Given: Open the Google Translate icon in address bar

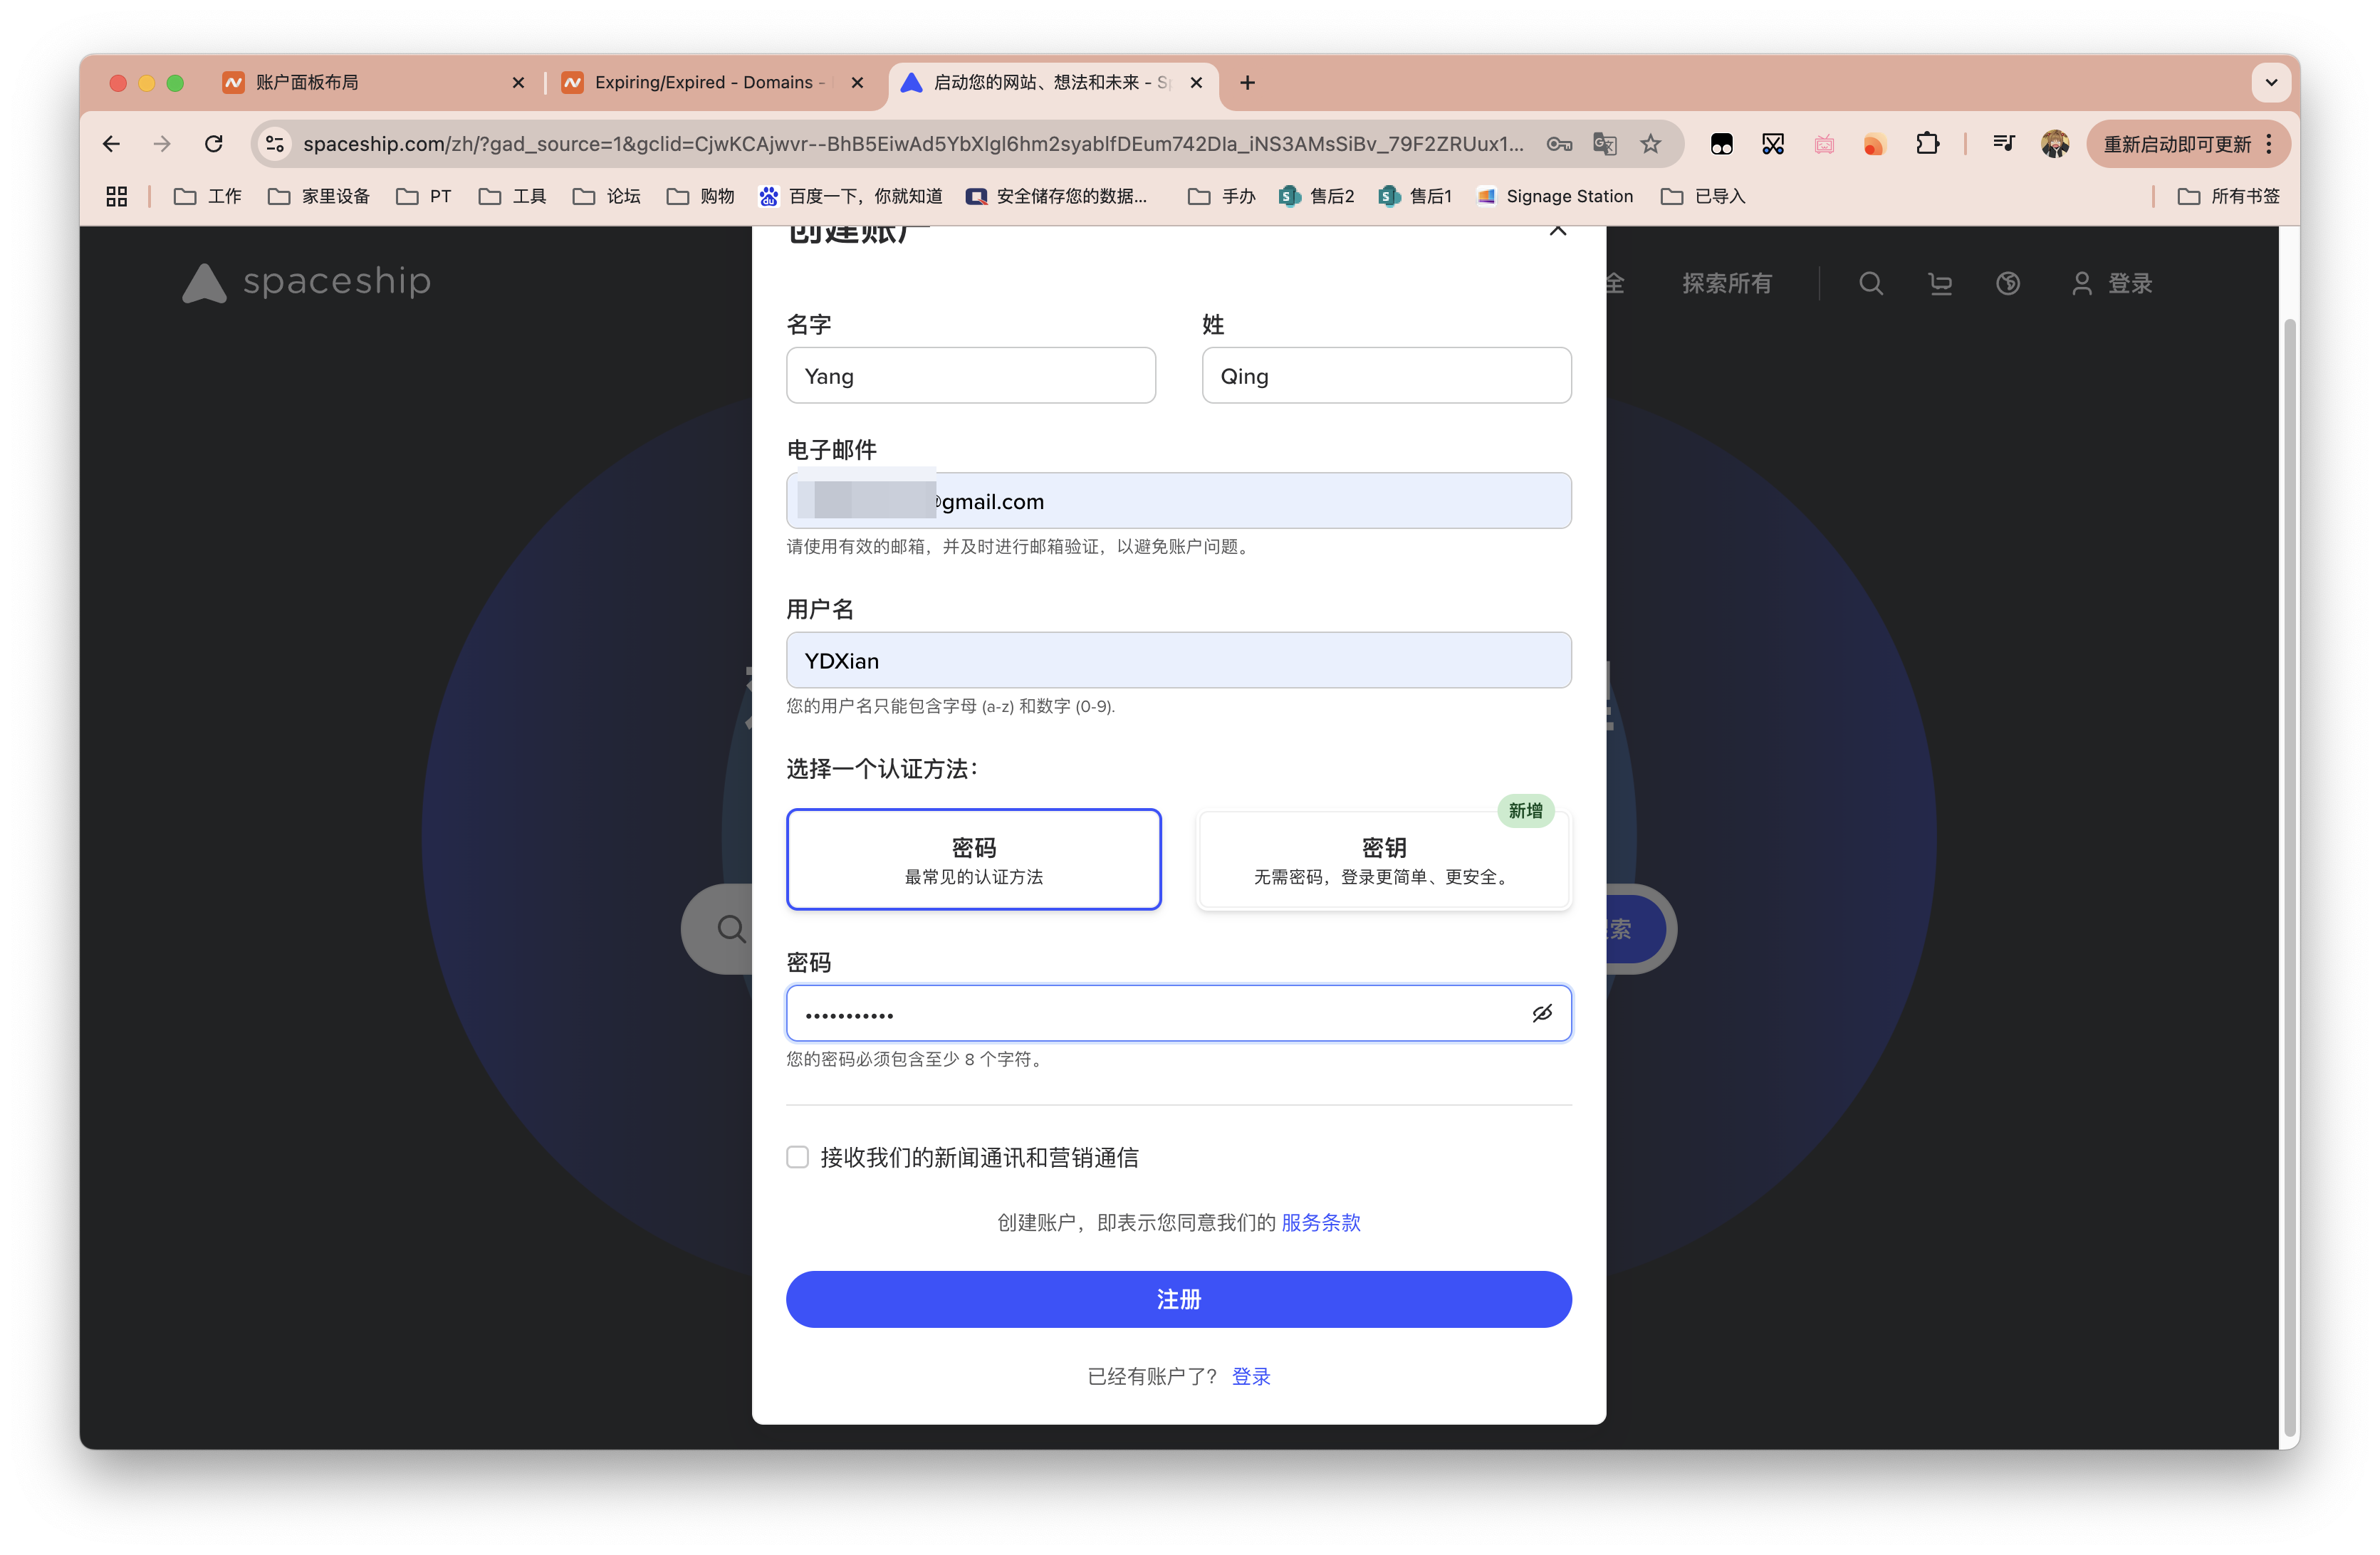Looking at the screenshot, I should coord(1605,144).
